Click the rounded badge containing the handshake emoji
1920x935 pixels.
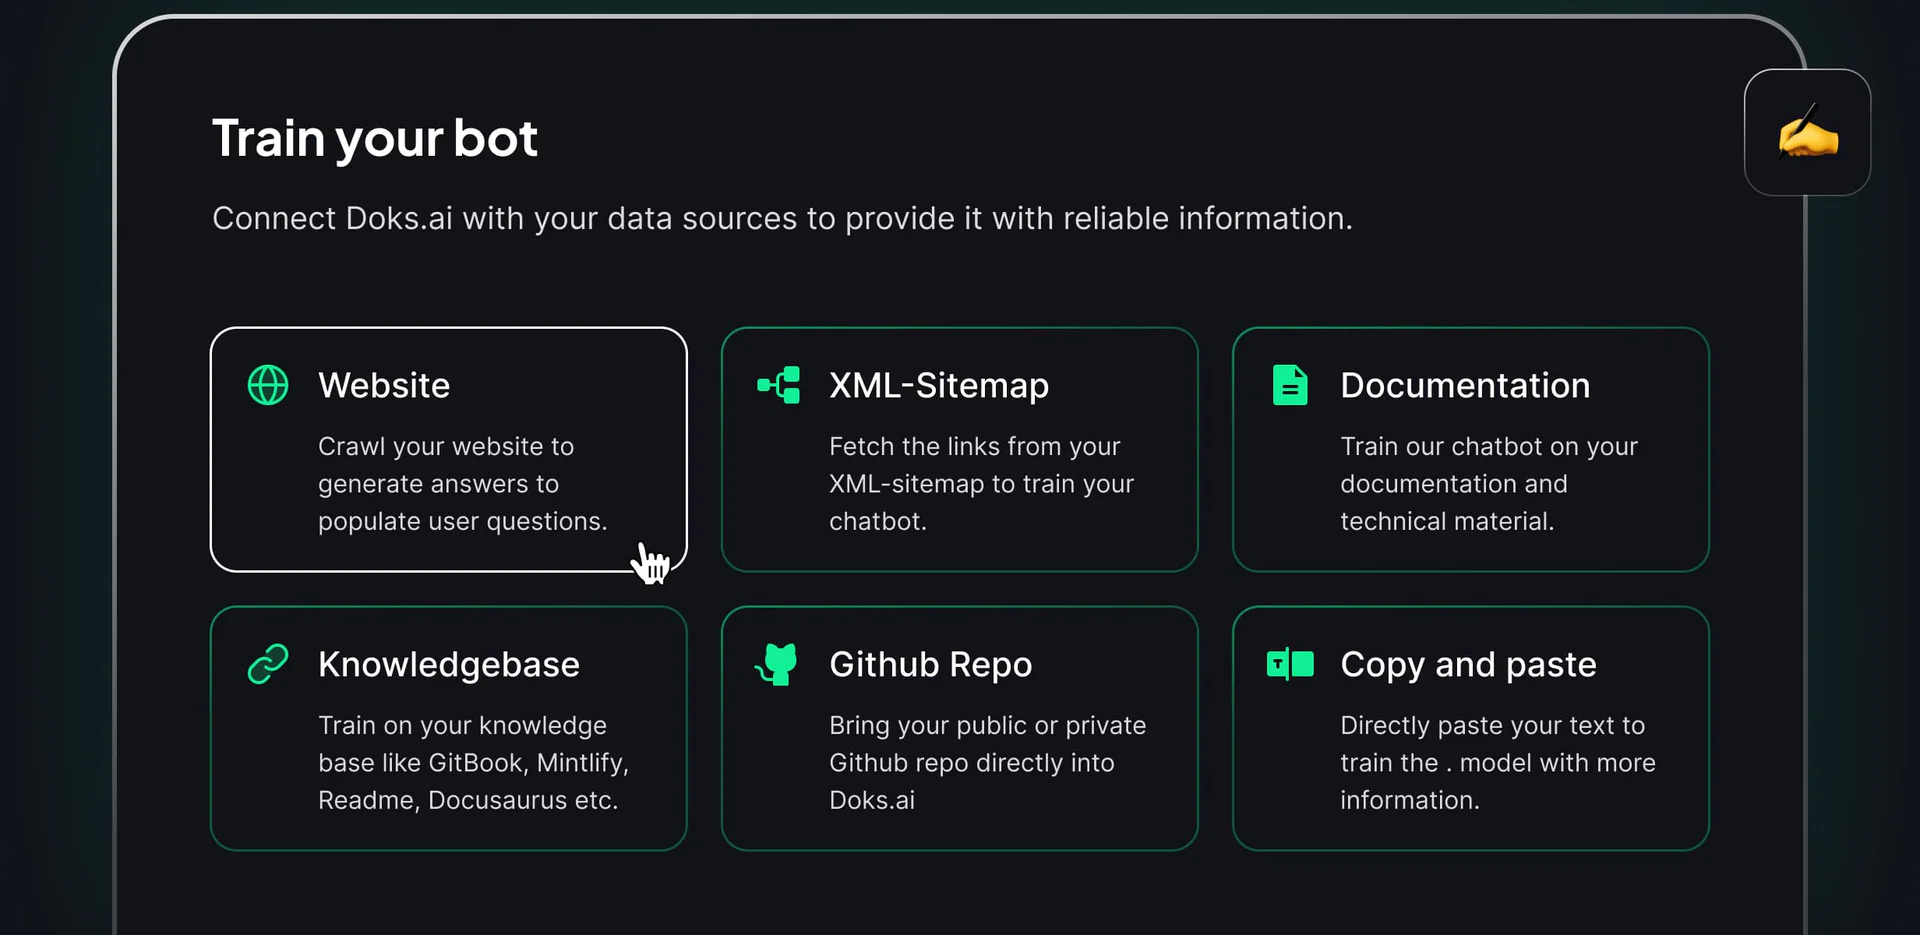(x=1807, y=133)
